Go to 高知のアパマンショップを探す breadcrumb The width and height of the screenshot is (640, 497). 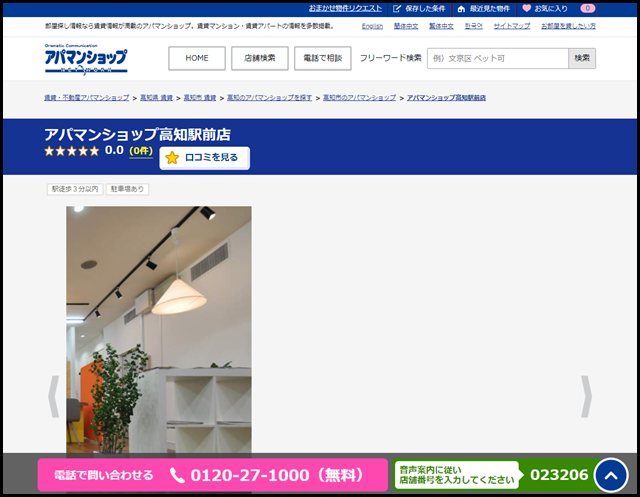tap(269, 98)
